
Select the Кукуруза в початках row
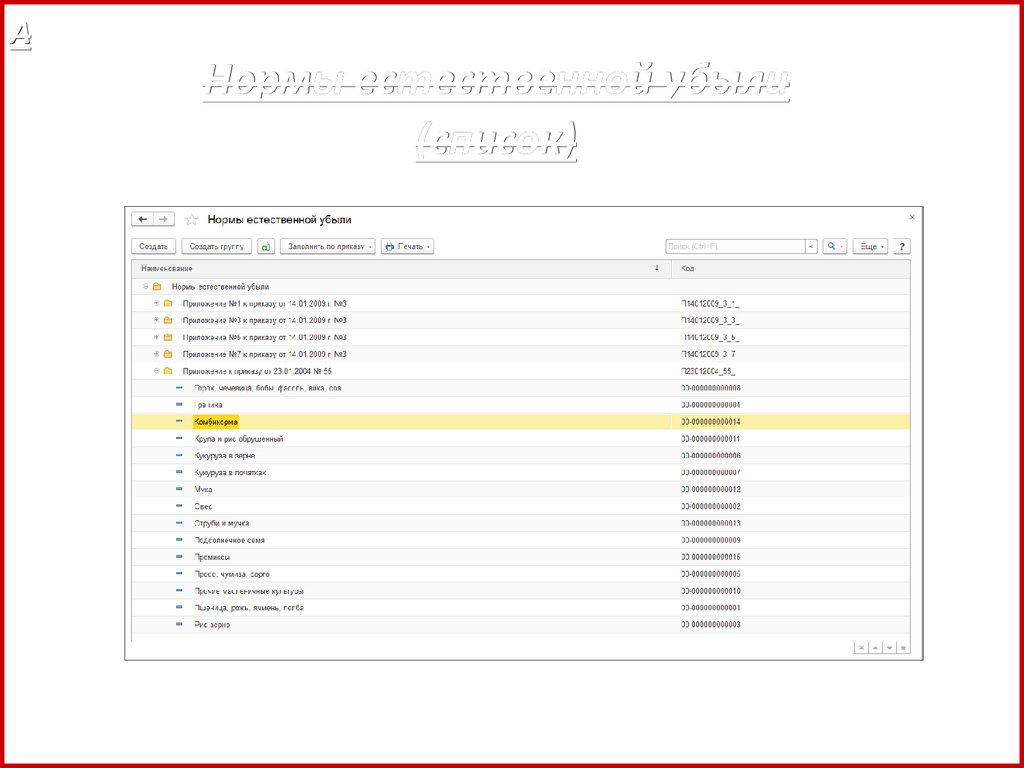(520, 472)
